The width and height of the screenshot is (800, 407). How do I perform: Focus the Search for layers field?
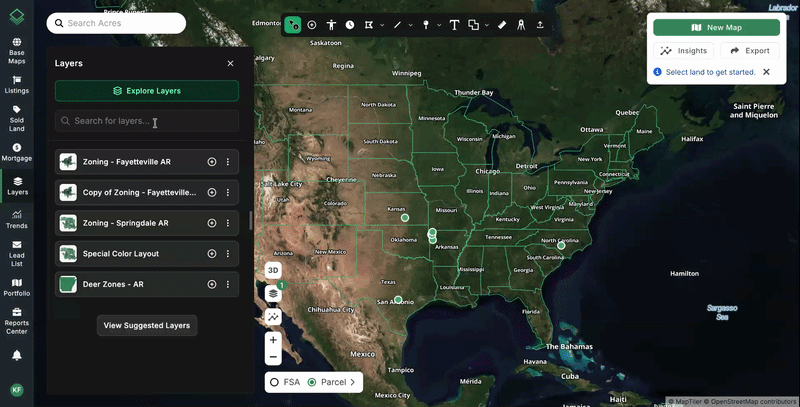coord(147,121)
